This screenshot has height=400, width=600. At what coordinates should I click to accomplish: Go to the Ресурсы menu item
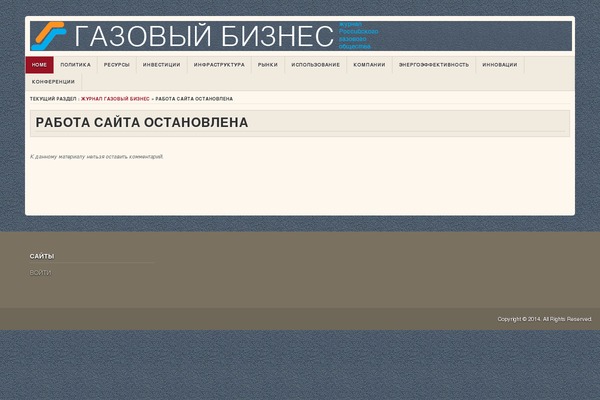point(117,65)
